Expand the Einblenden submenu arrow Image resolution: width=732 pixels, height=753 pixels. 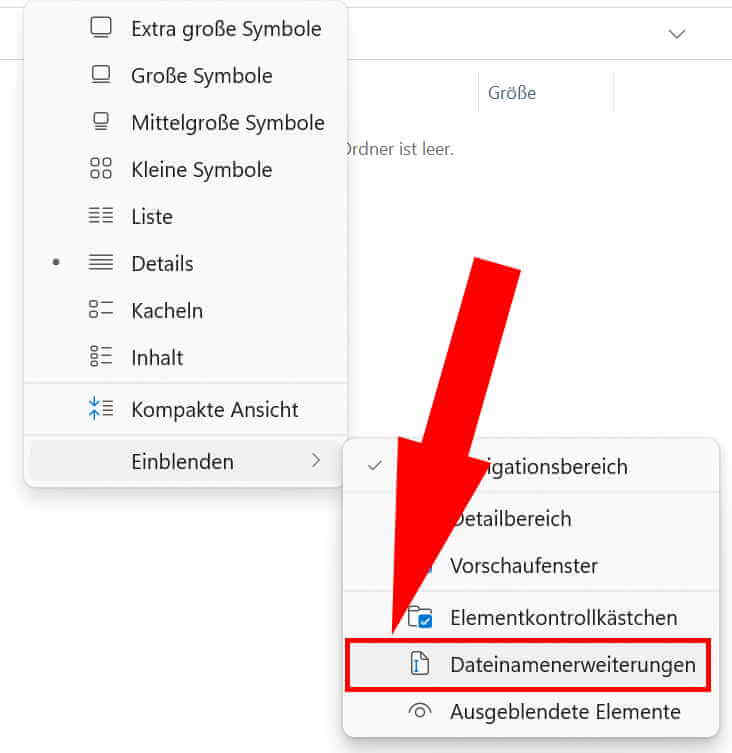[316, 461]
